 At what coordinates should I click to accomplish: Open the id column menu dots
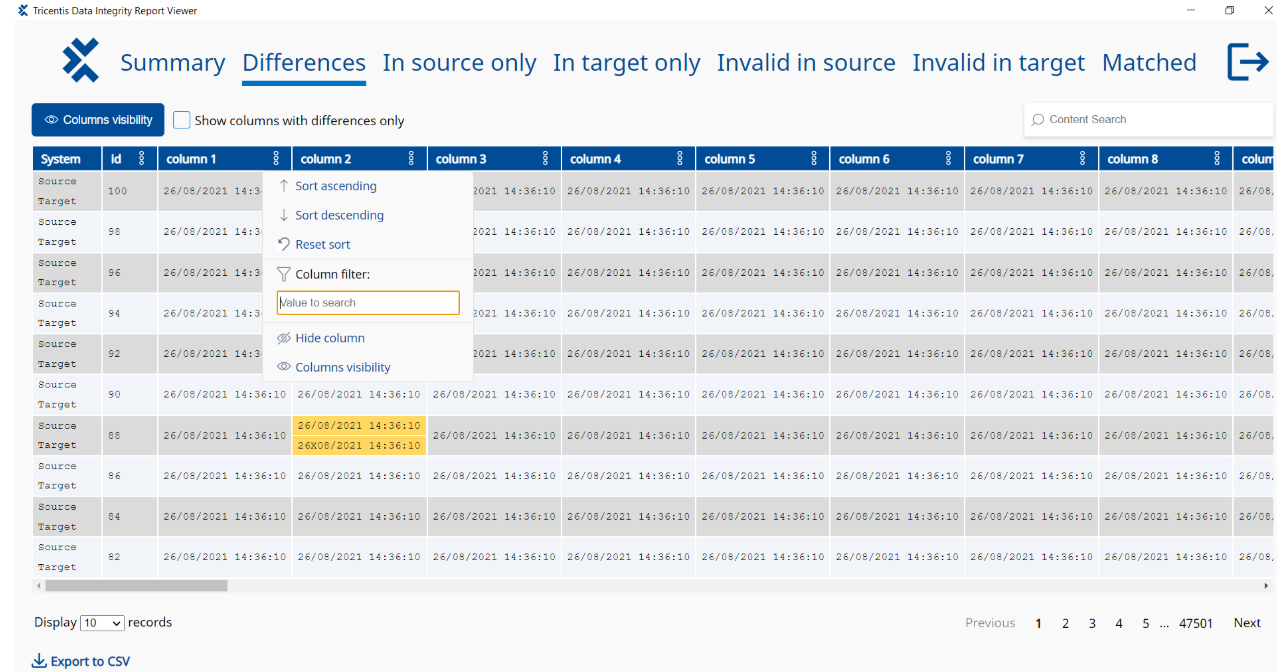[x=142, y=158]
